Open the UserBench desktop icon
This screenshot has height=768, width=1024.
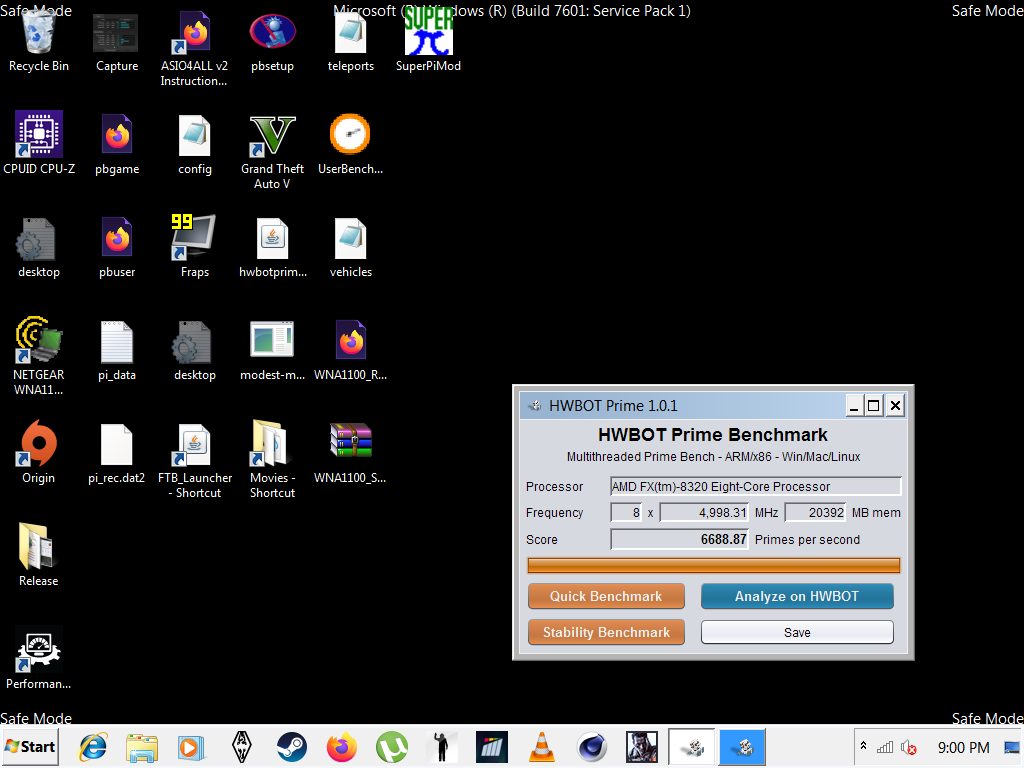pos(350,144)
